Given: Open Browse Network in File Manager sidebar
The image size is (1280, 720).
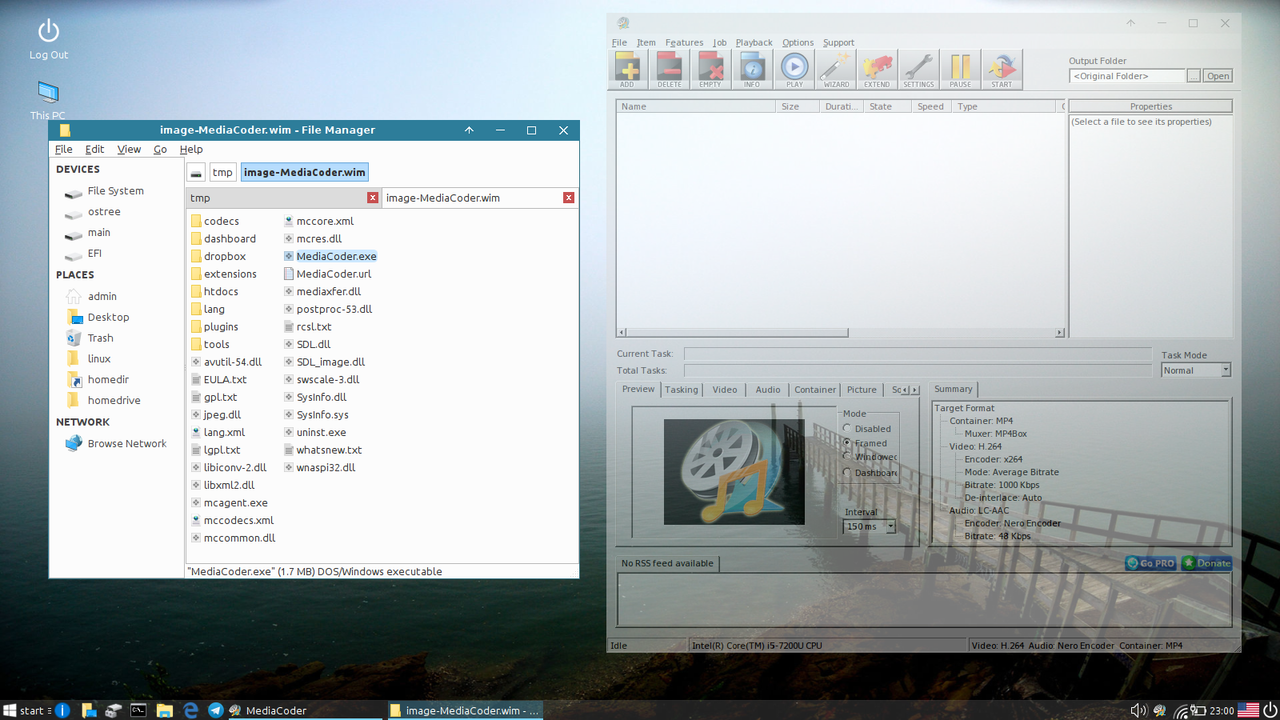Looking at the screenshot, I should (116, 443).
